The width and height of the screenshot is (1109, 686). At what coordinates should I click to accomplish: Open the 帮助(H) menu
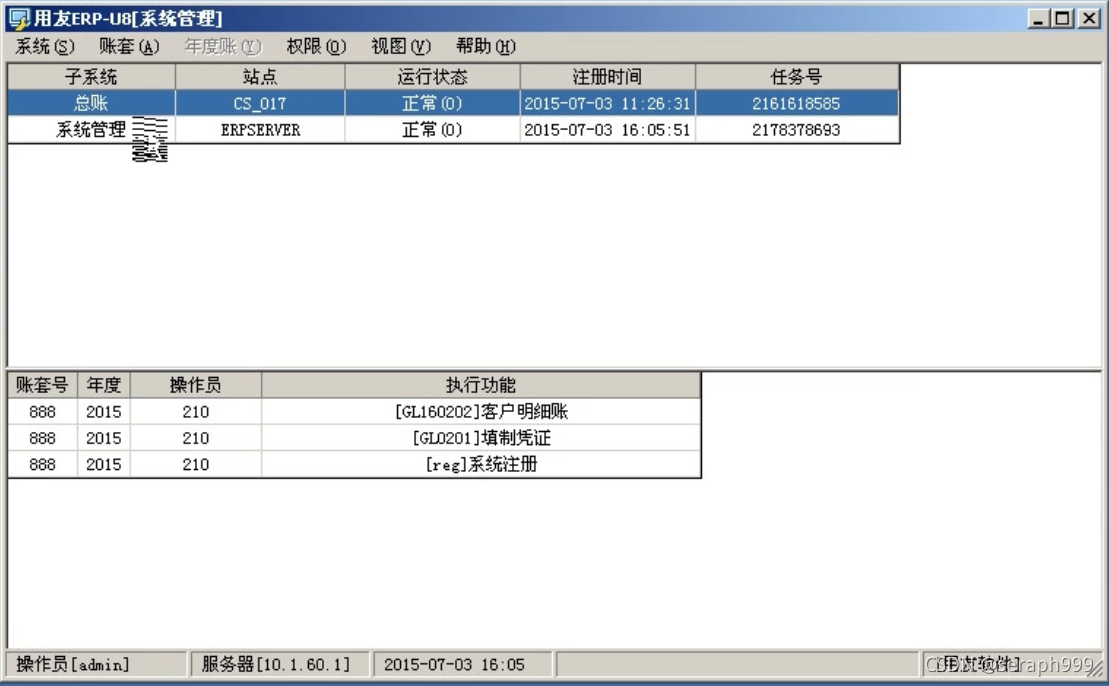pos(486,47)
